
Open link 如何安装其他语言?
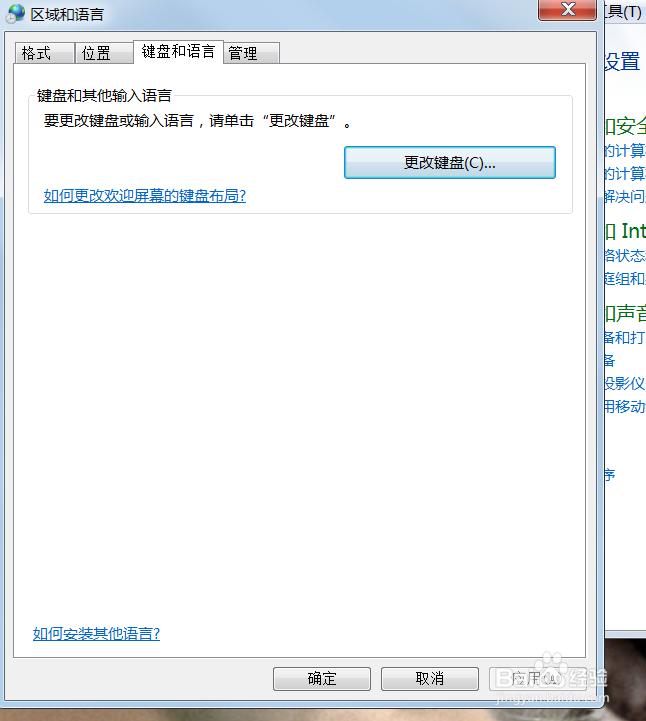pos(96,634)
